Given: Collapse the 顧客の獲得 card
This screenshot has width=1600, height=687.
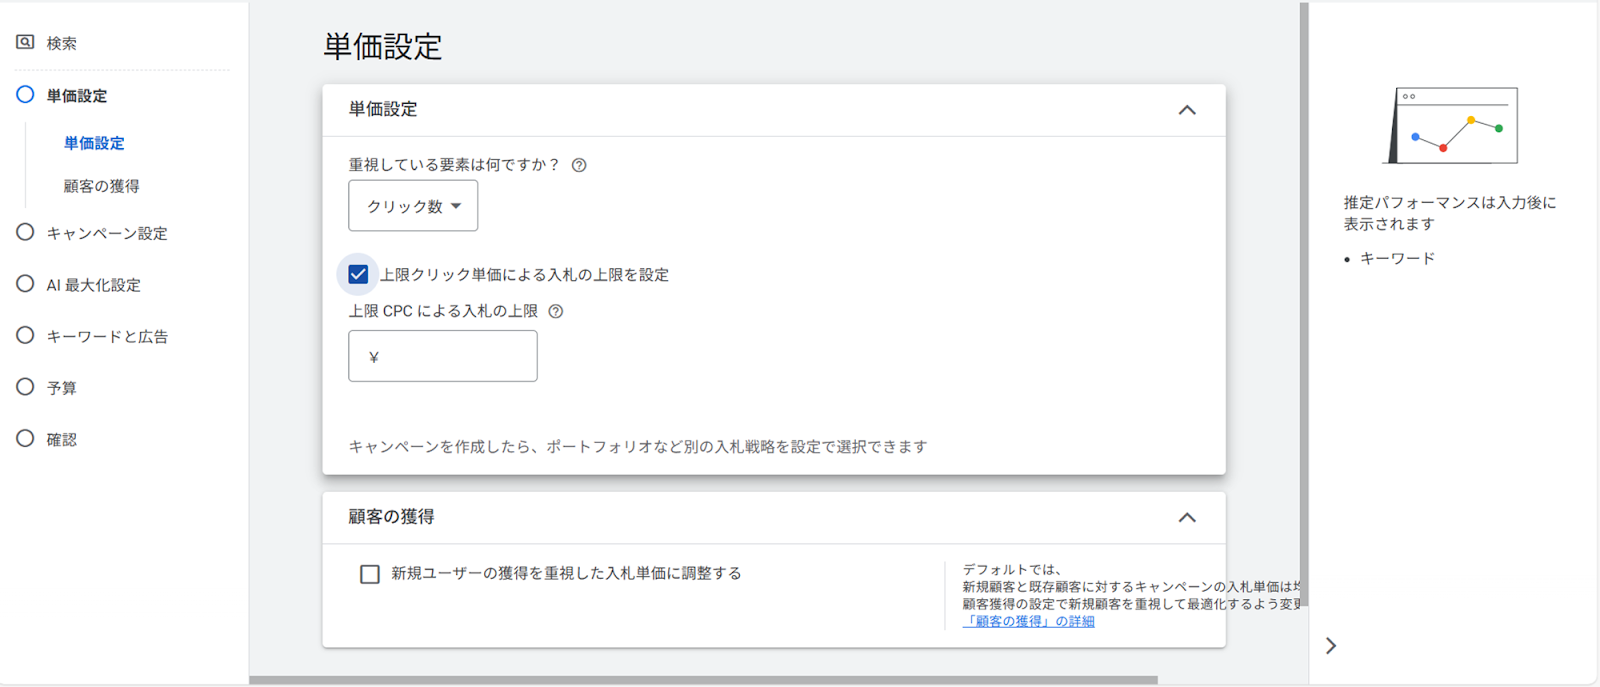Looking at the screenshot, I should point(1187,517).
